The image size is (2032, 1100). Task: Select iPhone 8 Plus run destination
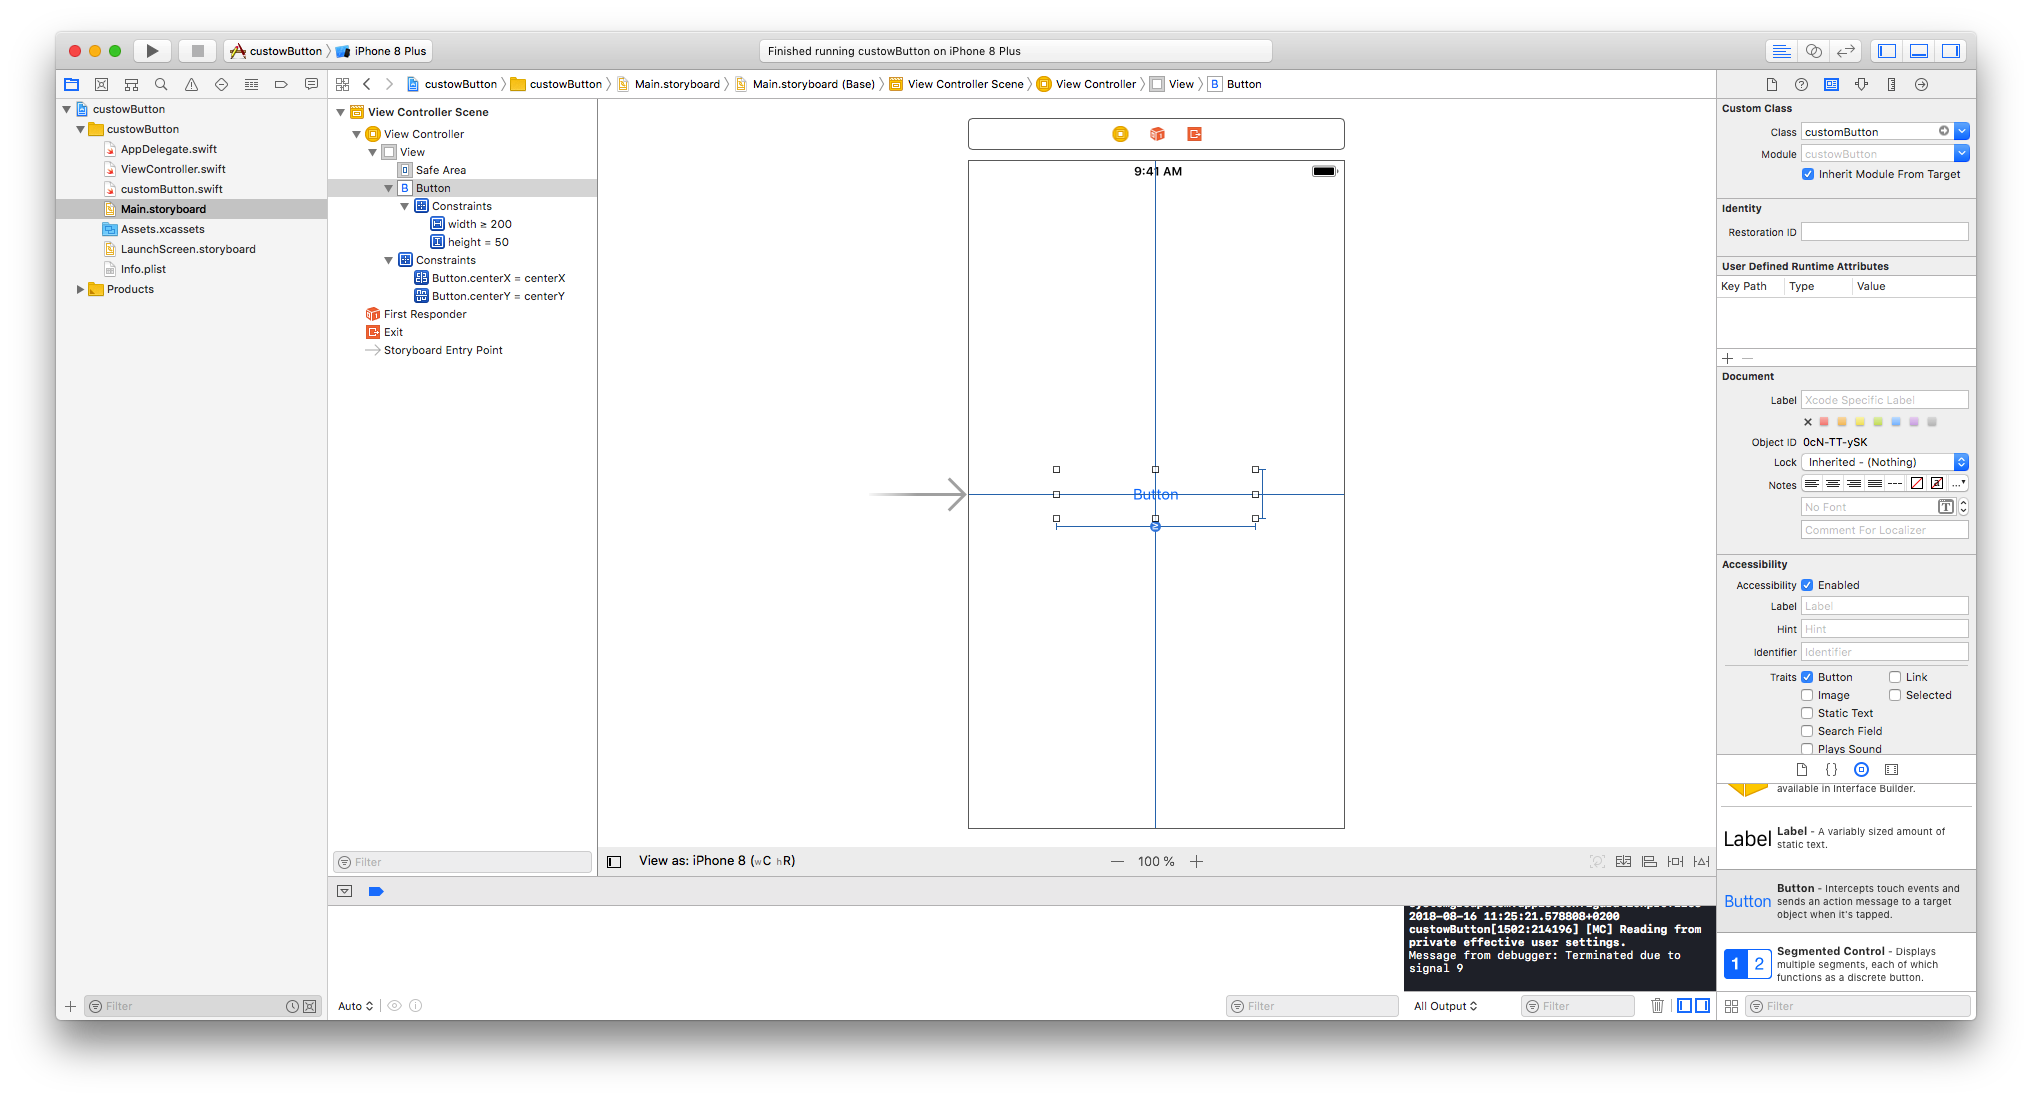382,52
